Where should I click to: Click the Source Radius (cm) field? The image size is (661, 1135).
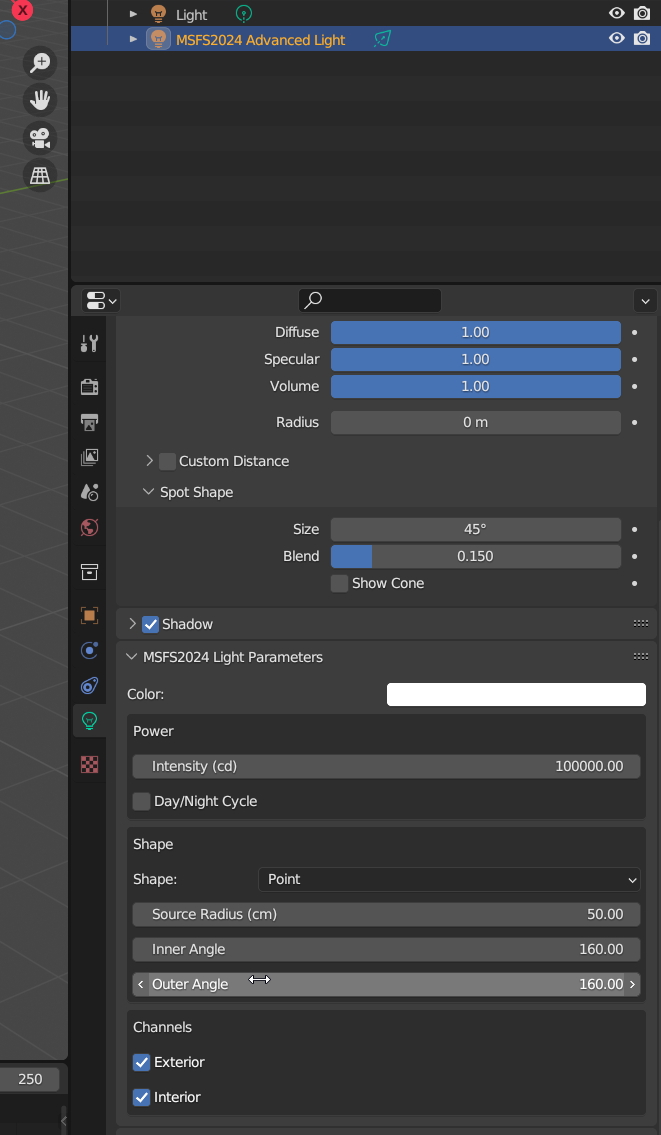[386, 914]
